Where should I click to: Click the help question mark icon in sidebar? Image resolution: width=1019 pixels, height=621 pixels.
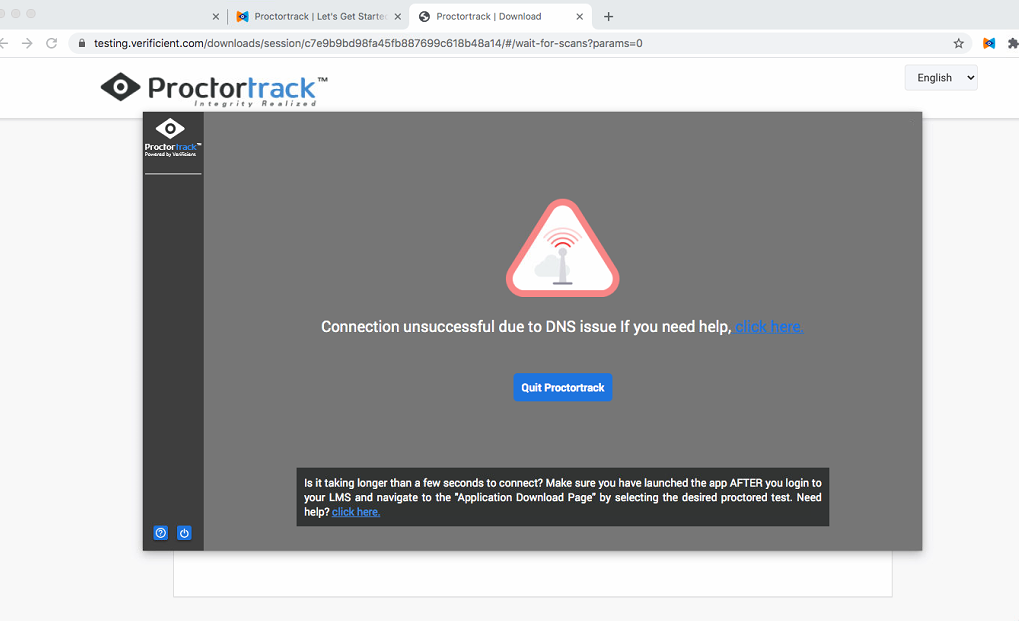(x=161, y=533)
